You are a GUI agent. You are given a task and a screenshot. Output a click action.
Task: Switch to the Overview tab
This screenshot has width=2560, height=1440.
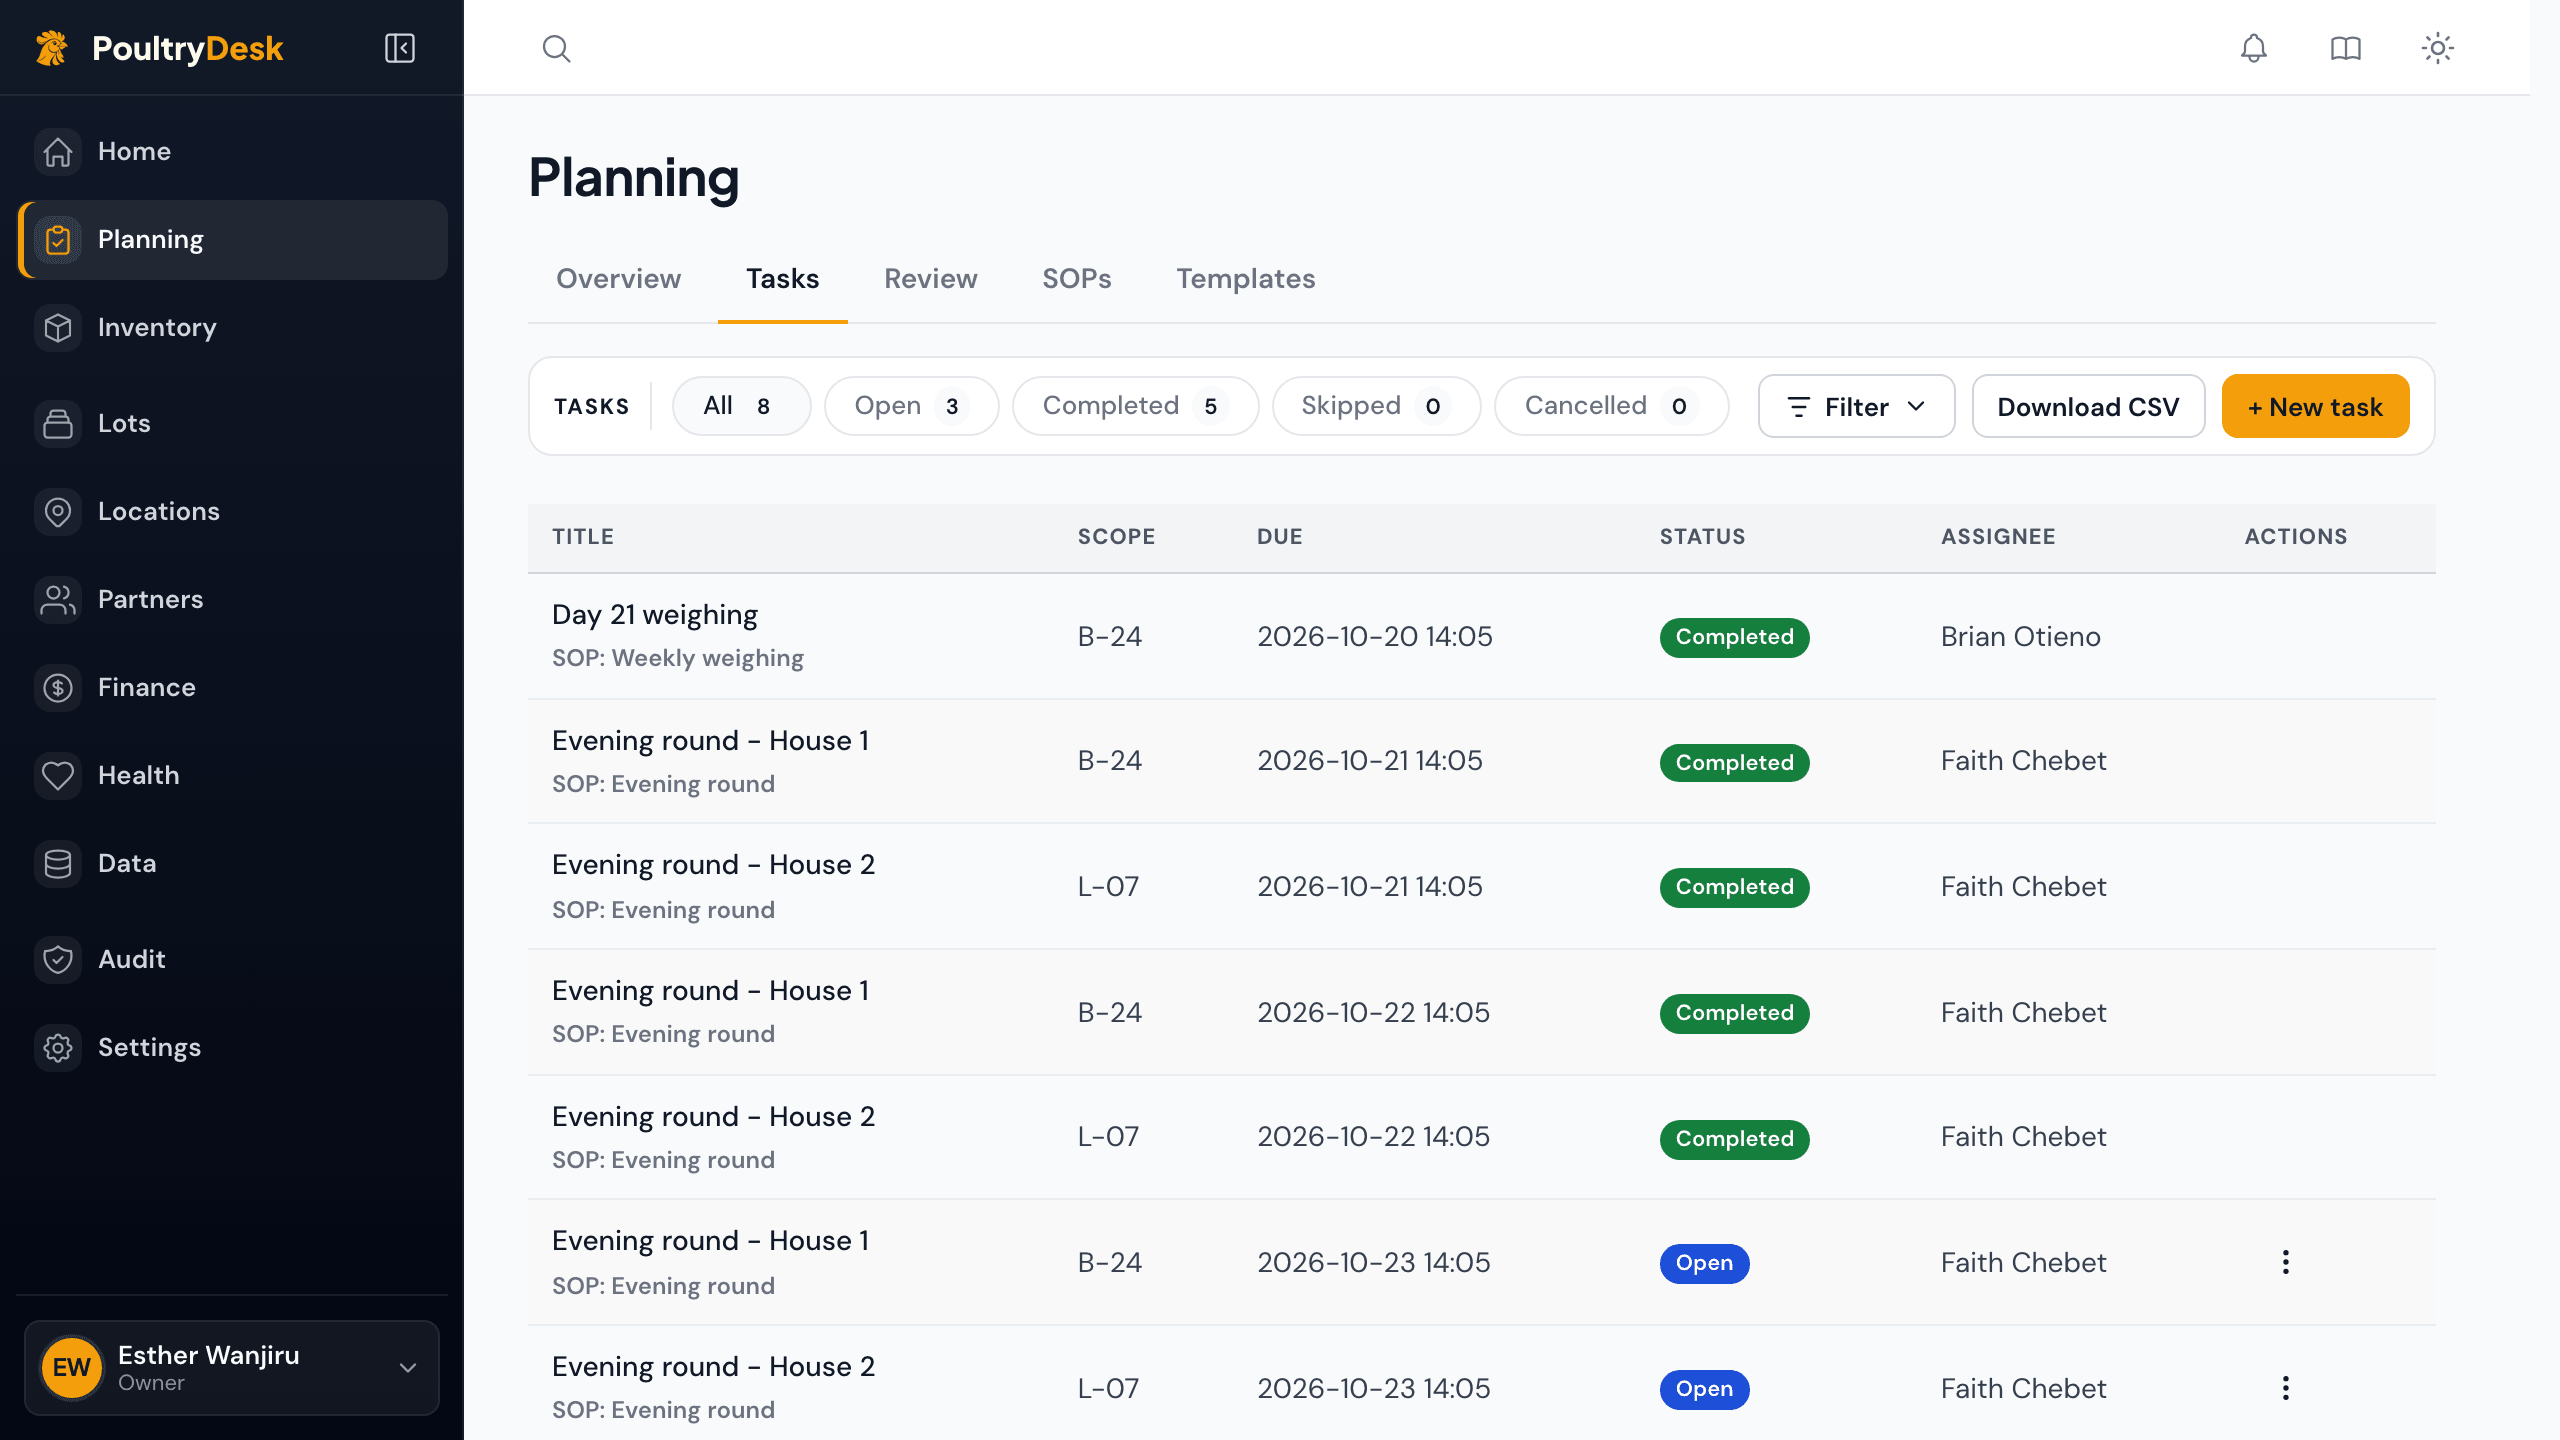618,279
